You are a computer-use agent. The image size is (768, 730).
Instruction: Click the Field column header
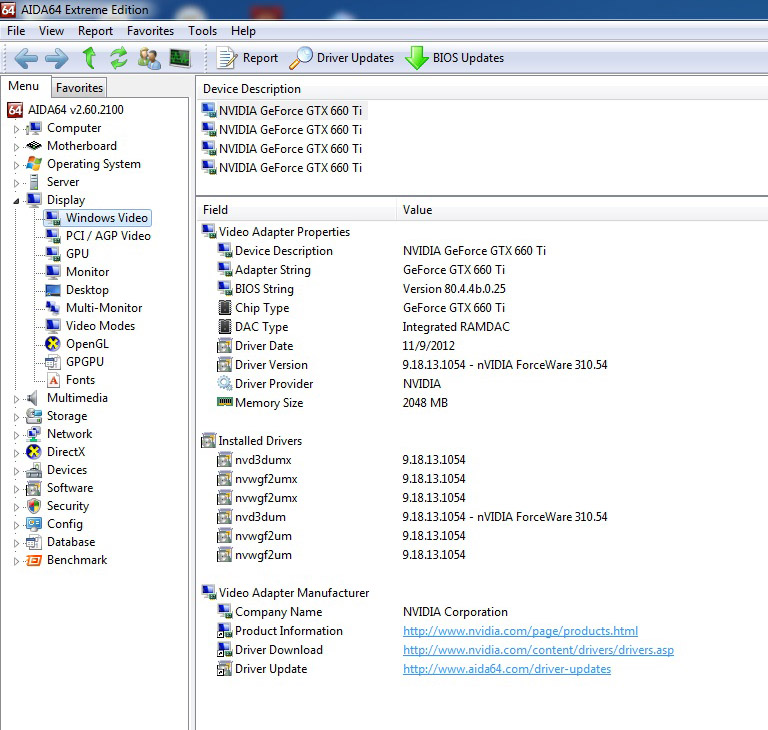(296, 210)
